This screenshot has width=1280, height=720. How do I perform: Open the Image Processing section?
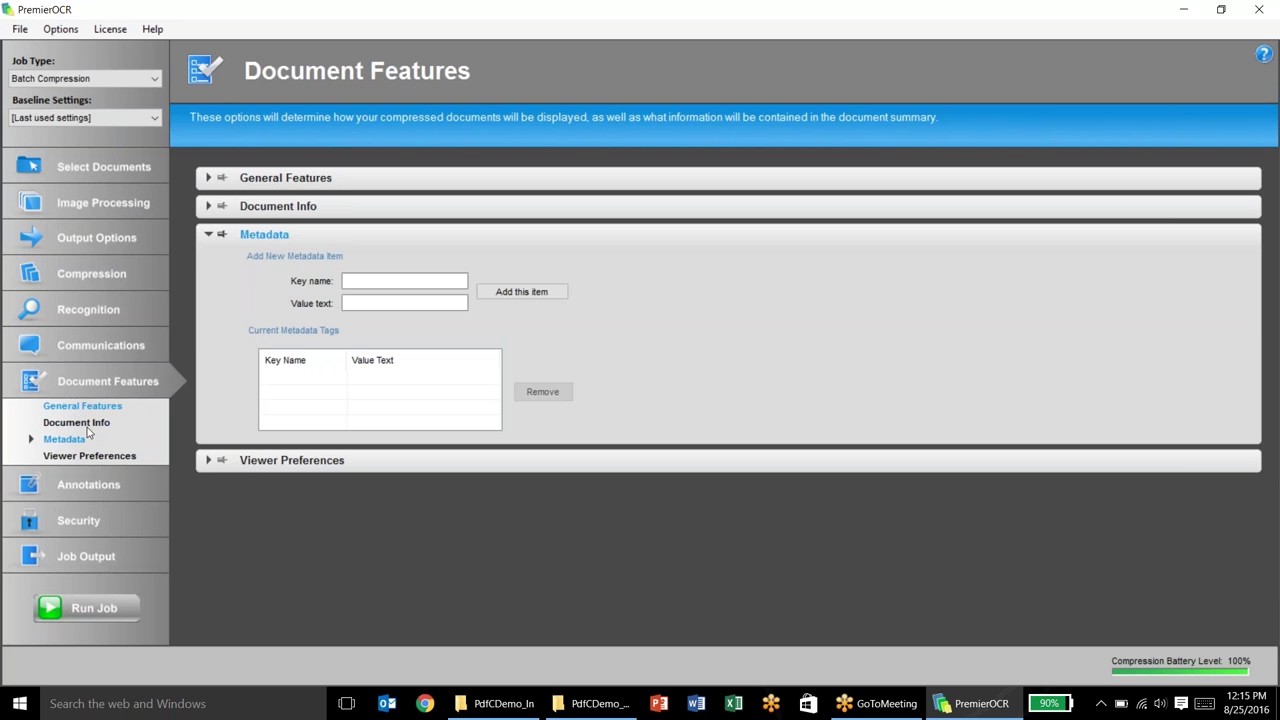85,202
